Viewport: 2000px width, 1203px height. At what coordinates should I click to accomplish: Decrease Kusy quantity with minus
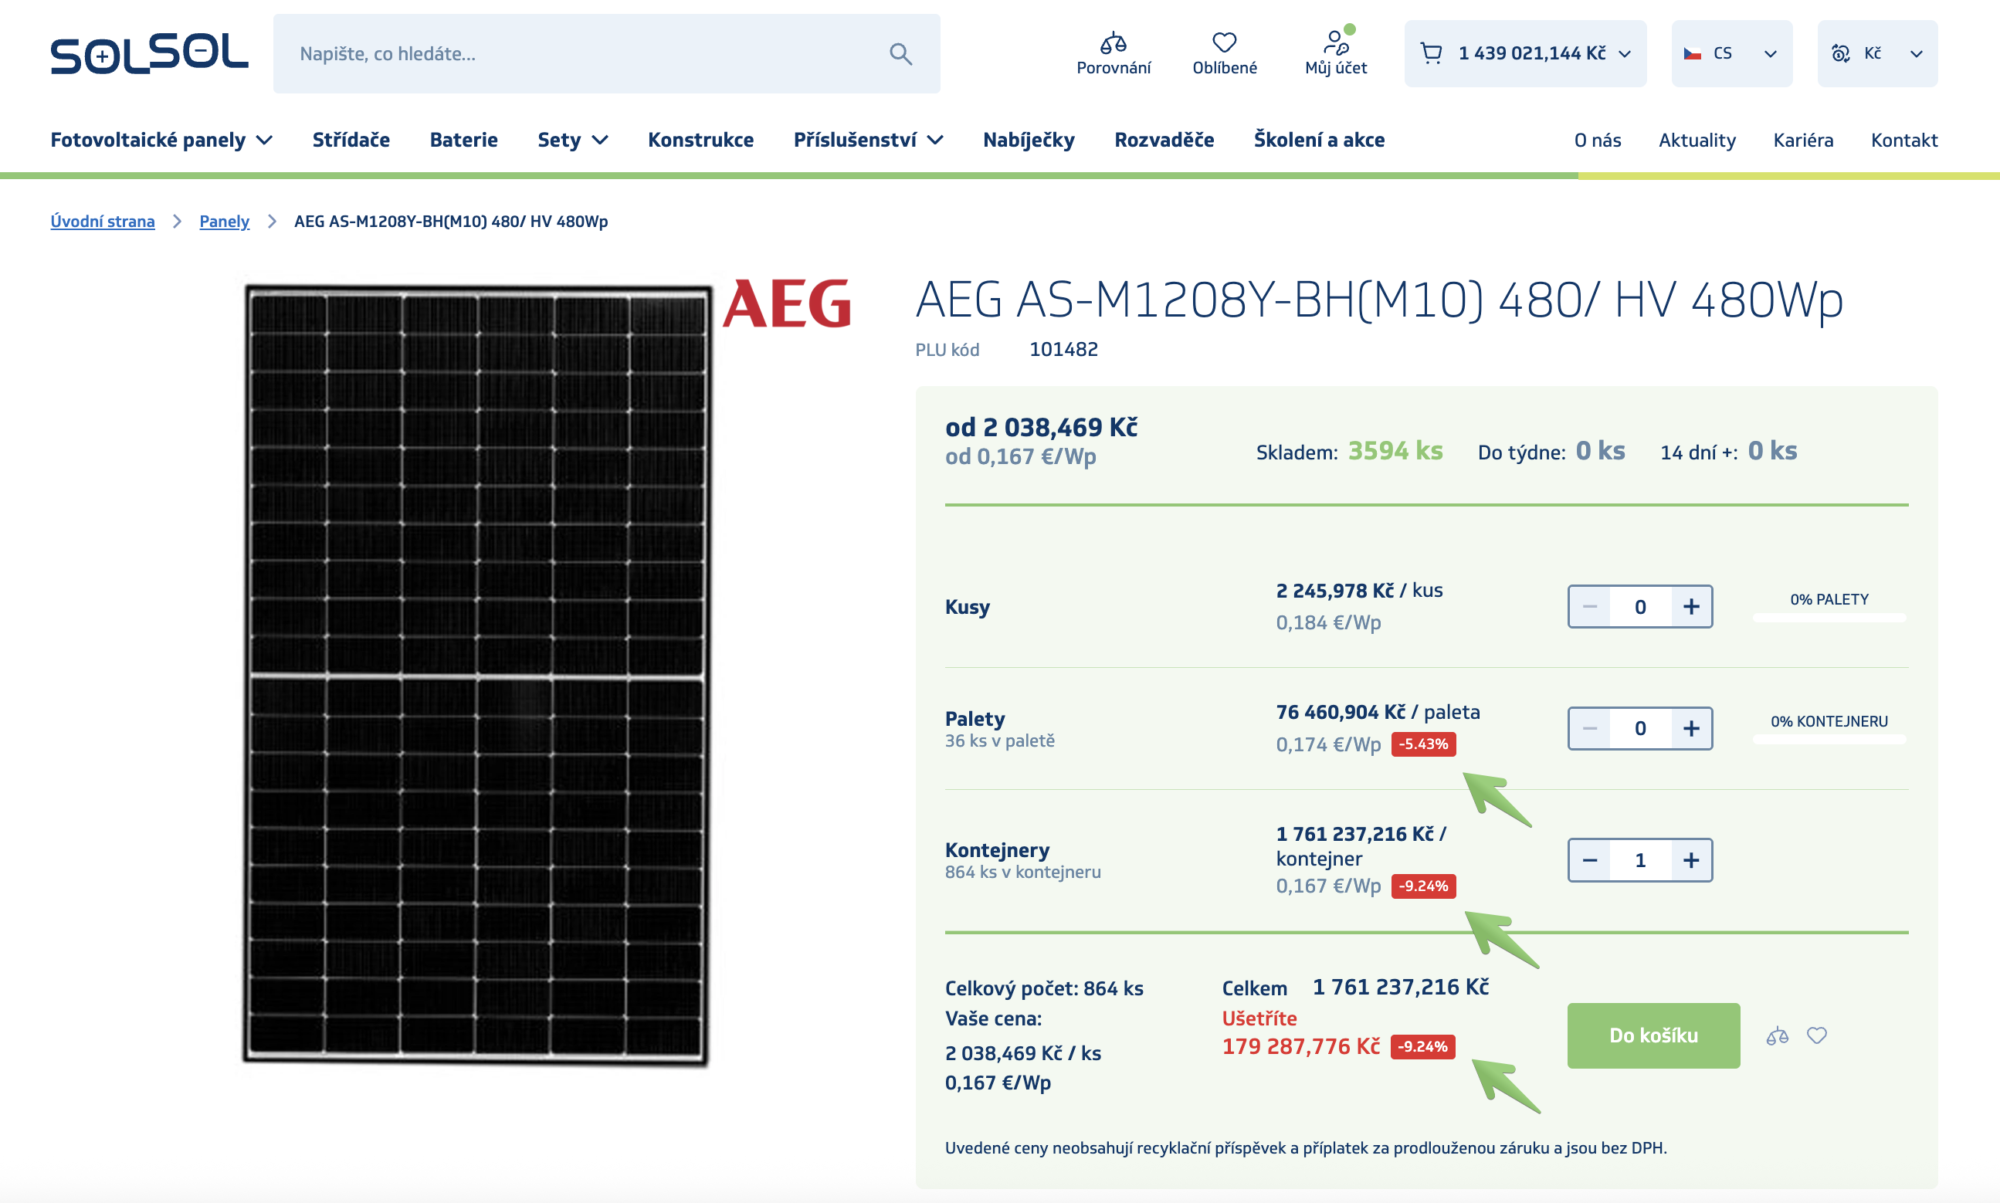(x=1589, y=607)
